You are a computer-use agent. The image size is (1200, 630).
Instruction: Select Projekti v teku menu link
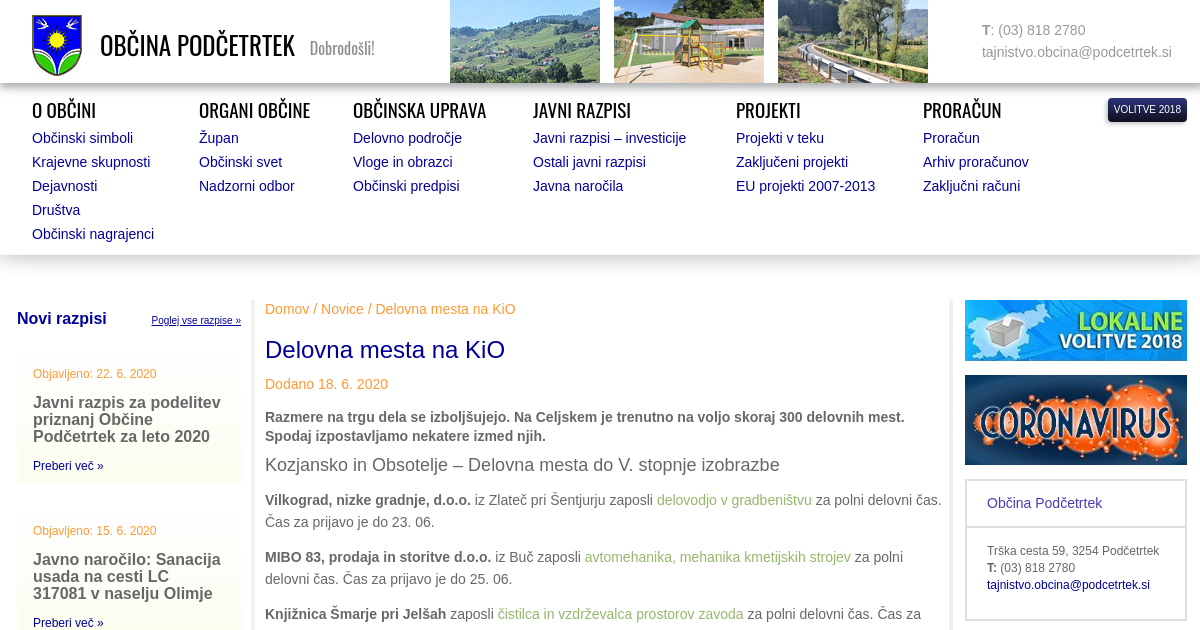click(x=779, y=138)
